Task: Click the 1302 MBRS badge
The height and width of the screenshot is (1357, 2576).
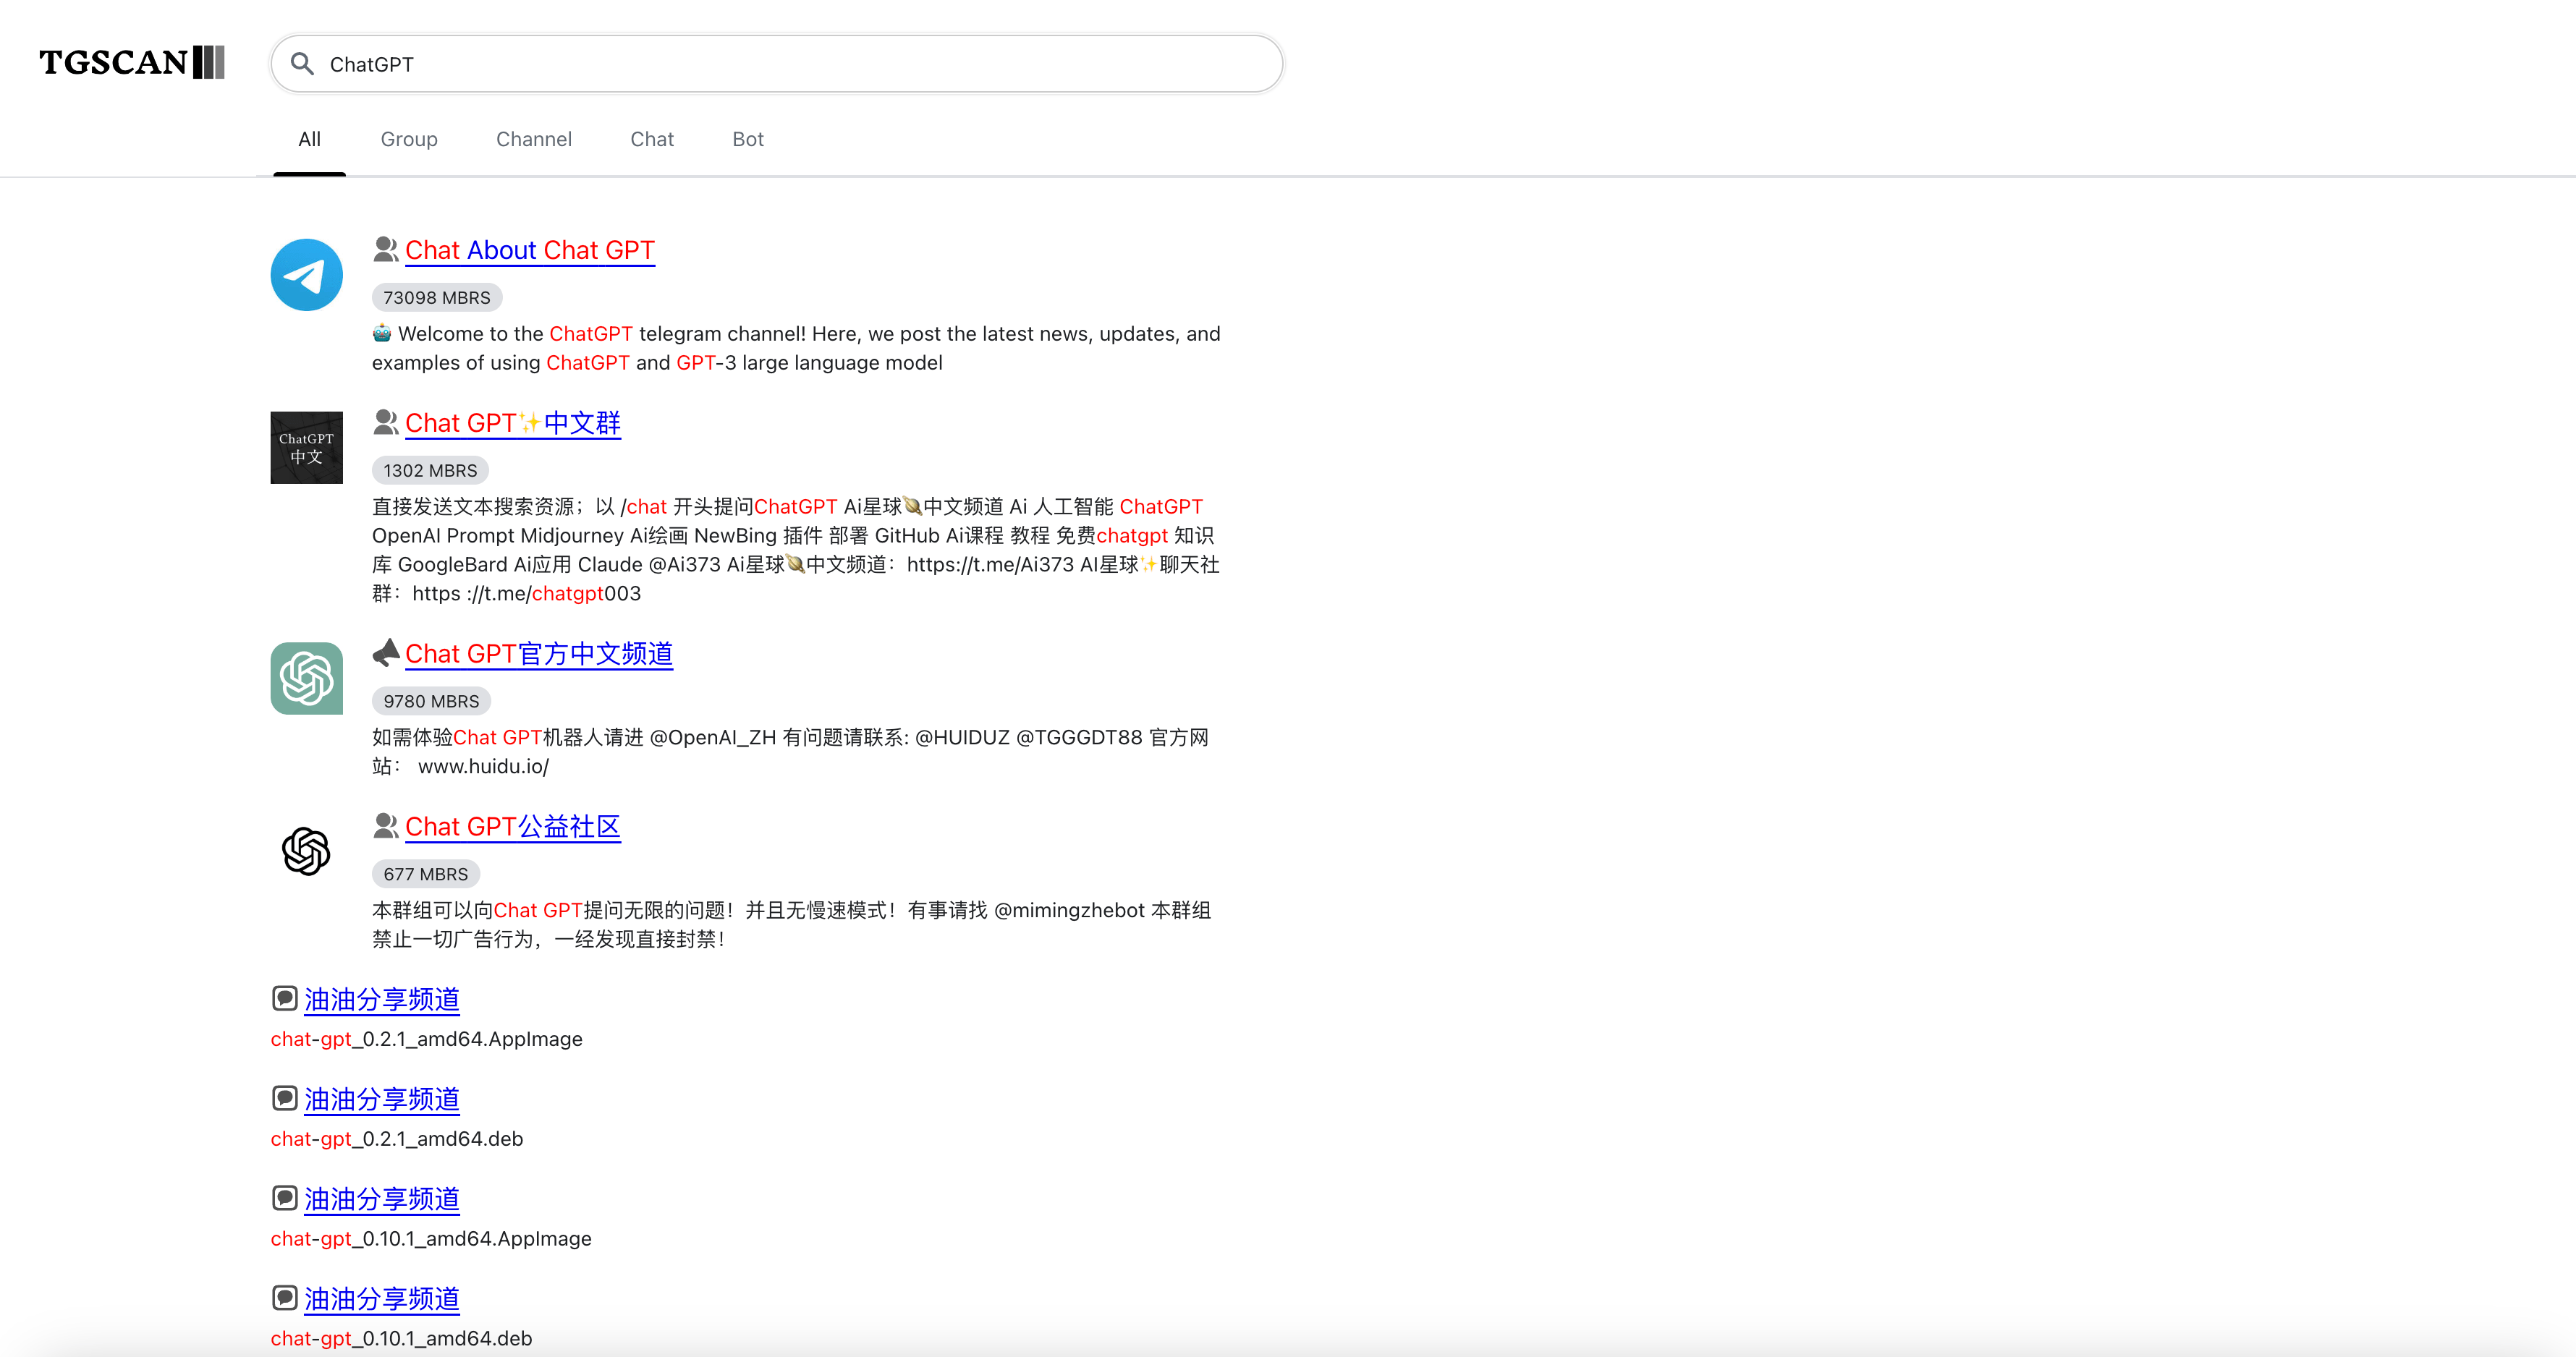Action: click(x=430, y=470)
